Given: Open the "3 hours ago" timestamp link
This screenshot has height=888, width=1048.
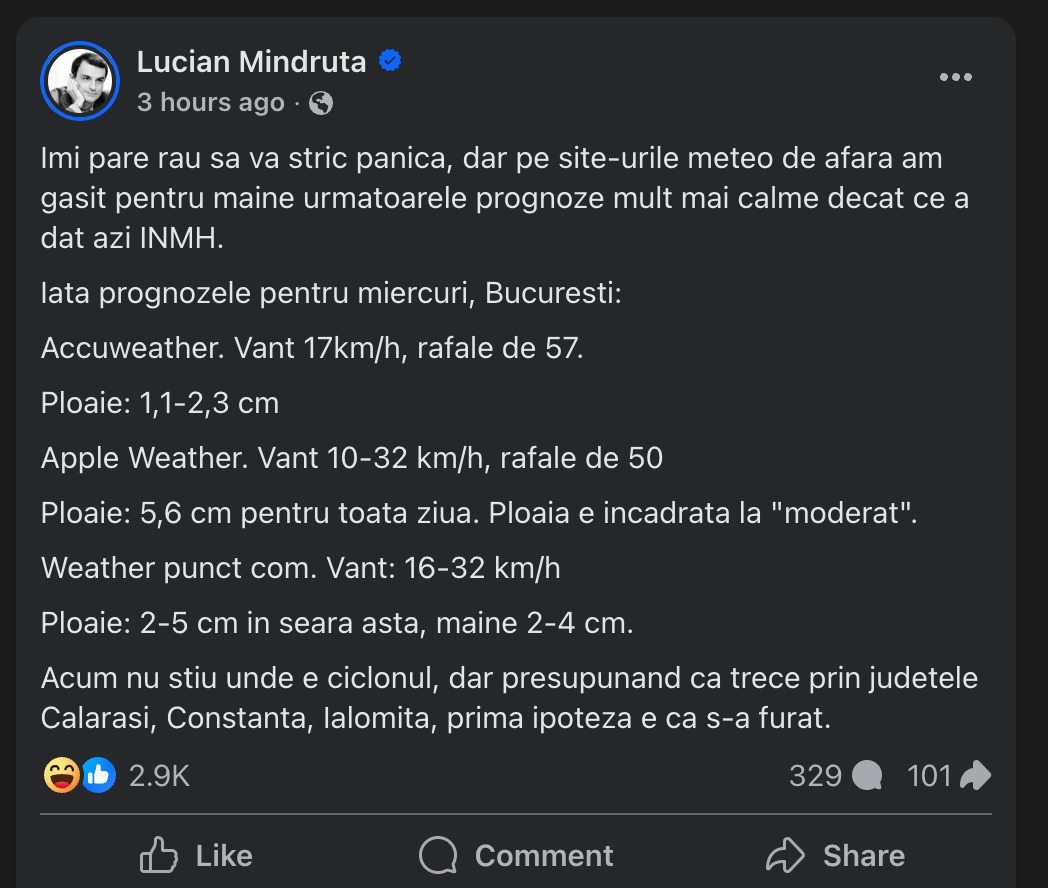Looking at the screenshot, I should (210, 102).
